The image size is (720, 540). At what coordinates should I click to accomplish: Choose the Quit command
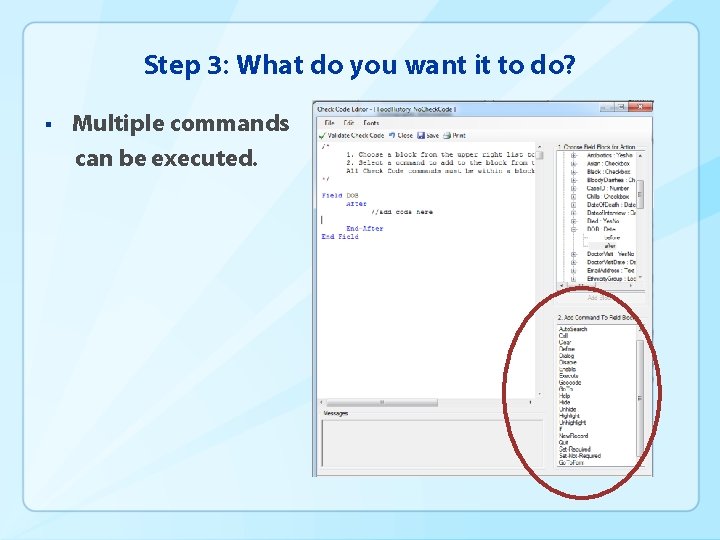pos(563,442)
